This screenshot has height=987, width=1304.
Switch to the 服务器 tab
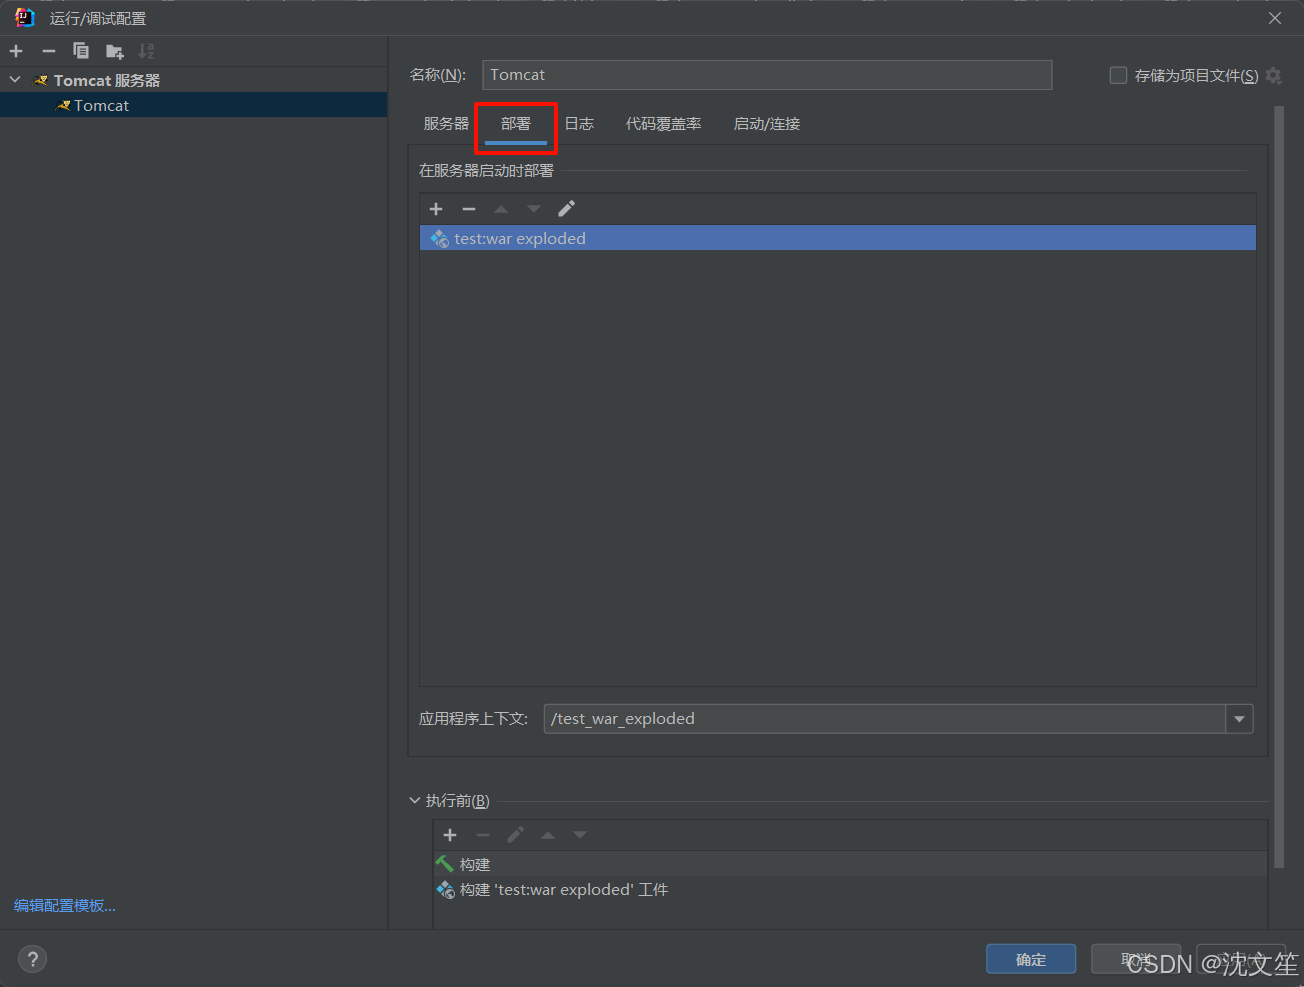[446, 124]
